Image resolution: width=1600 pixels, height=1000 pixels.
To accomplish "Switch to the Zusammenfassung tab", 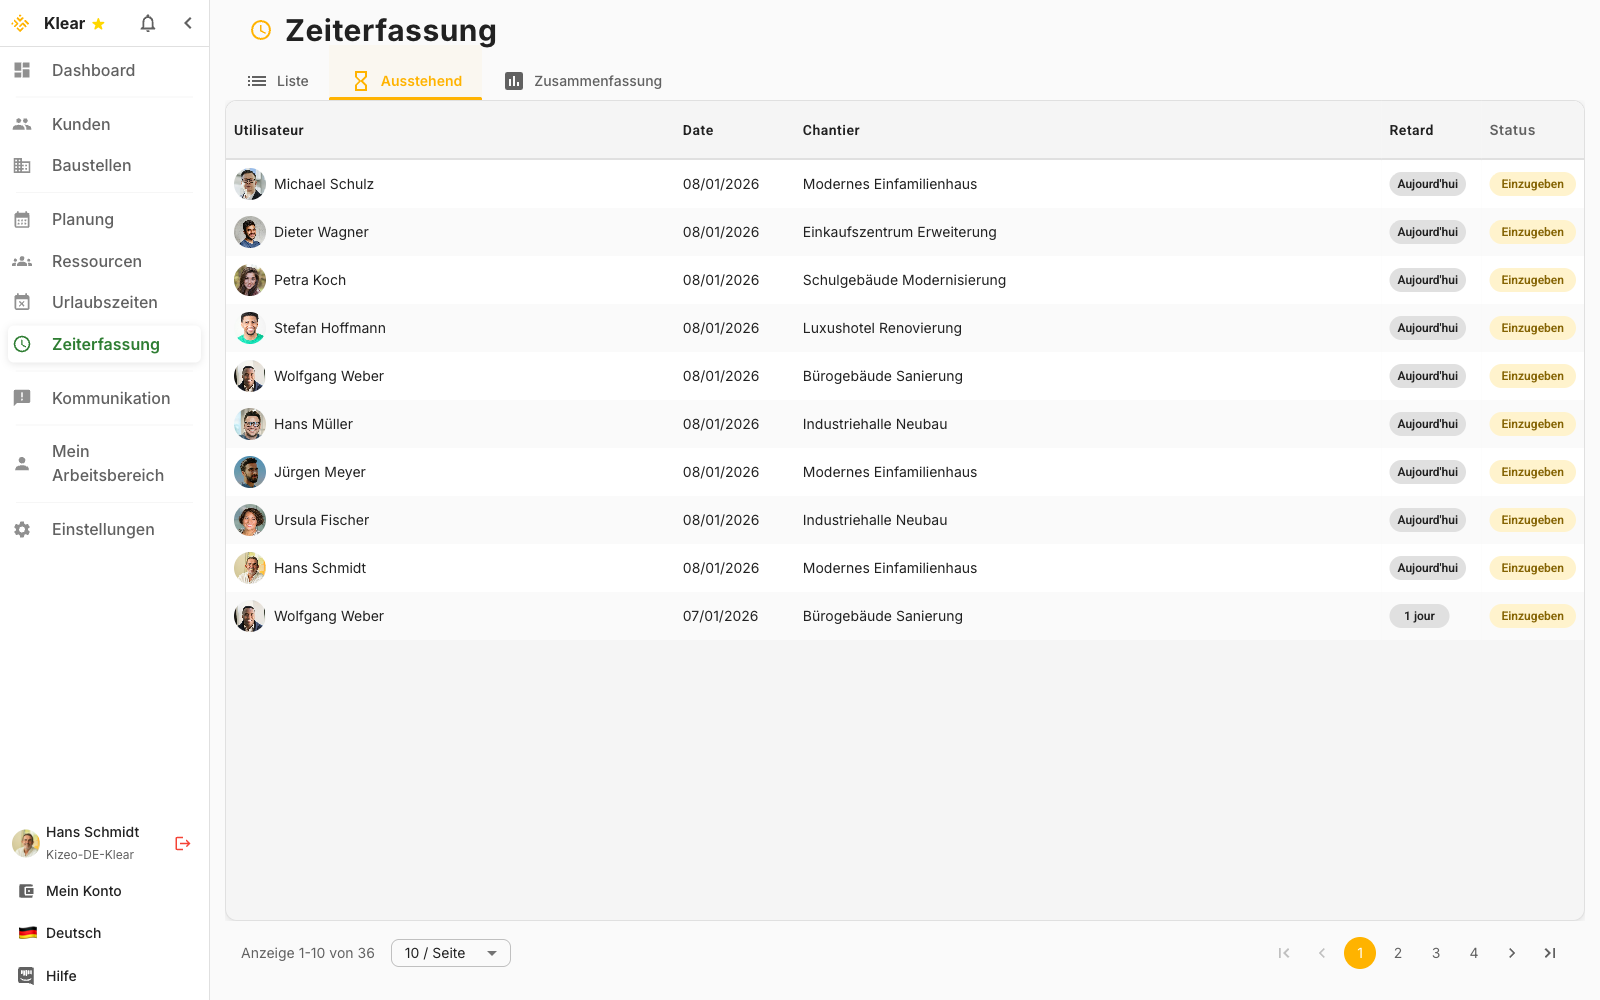I will coord(583,81).
